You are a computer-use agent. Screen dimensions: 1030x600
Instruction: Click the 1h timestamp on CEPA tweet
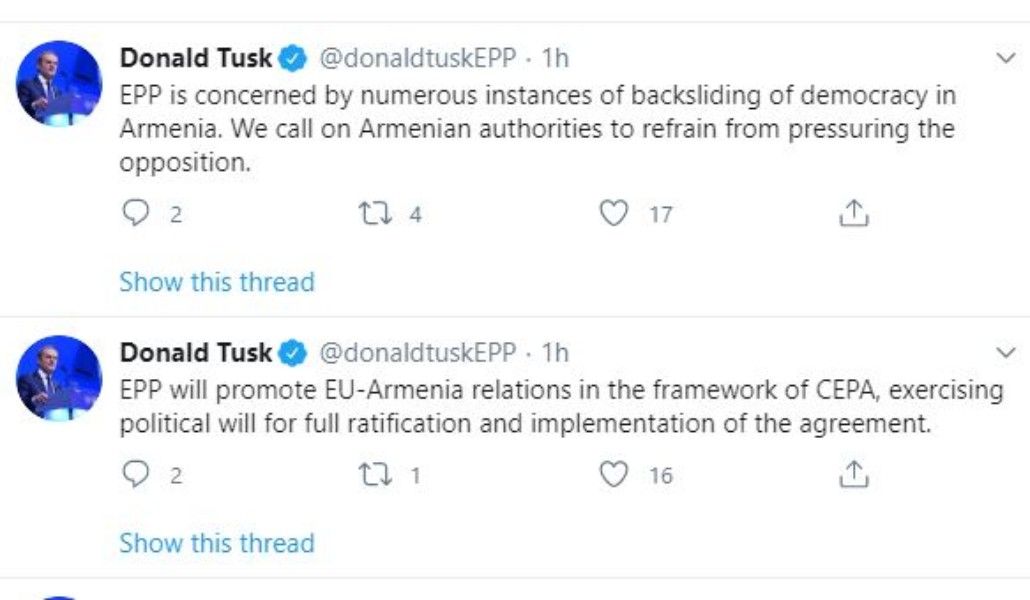point(555,353)
